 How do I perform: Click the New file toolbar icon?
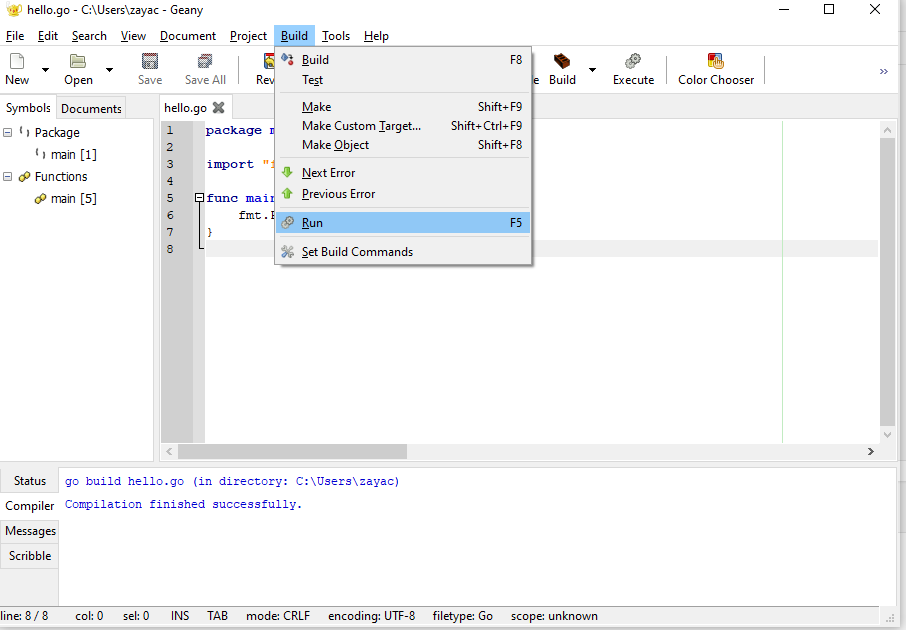pos(17,61)
